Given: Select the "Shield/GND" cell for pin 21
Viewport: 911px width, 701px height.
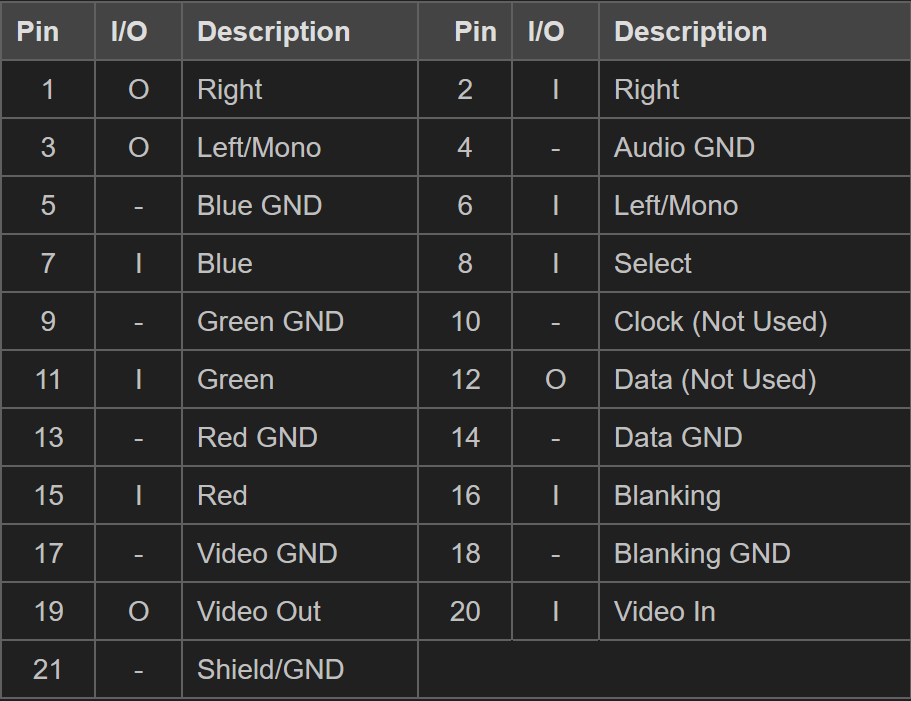Looking at the screenshot, I should pos(270,670).
